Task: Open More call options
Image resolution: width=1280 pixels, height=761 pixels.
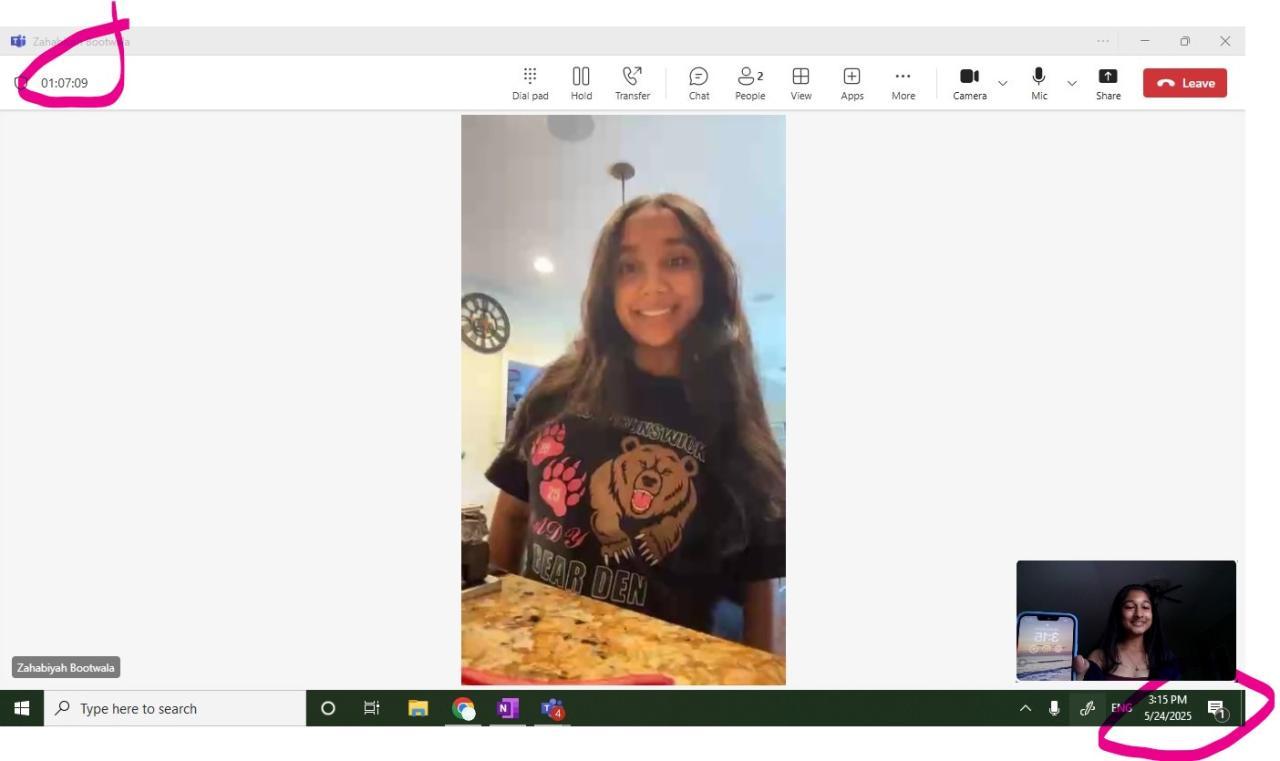Action: point(903,84)
